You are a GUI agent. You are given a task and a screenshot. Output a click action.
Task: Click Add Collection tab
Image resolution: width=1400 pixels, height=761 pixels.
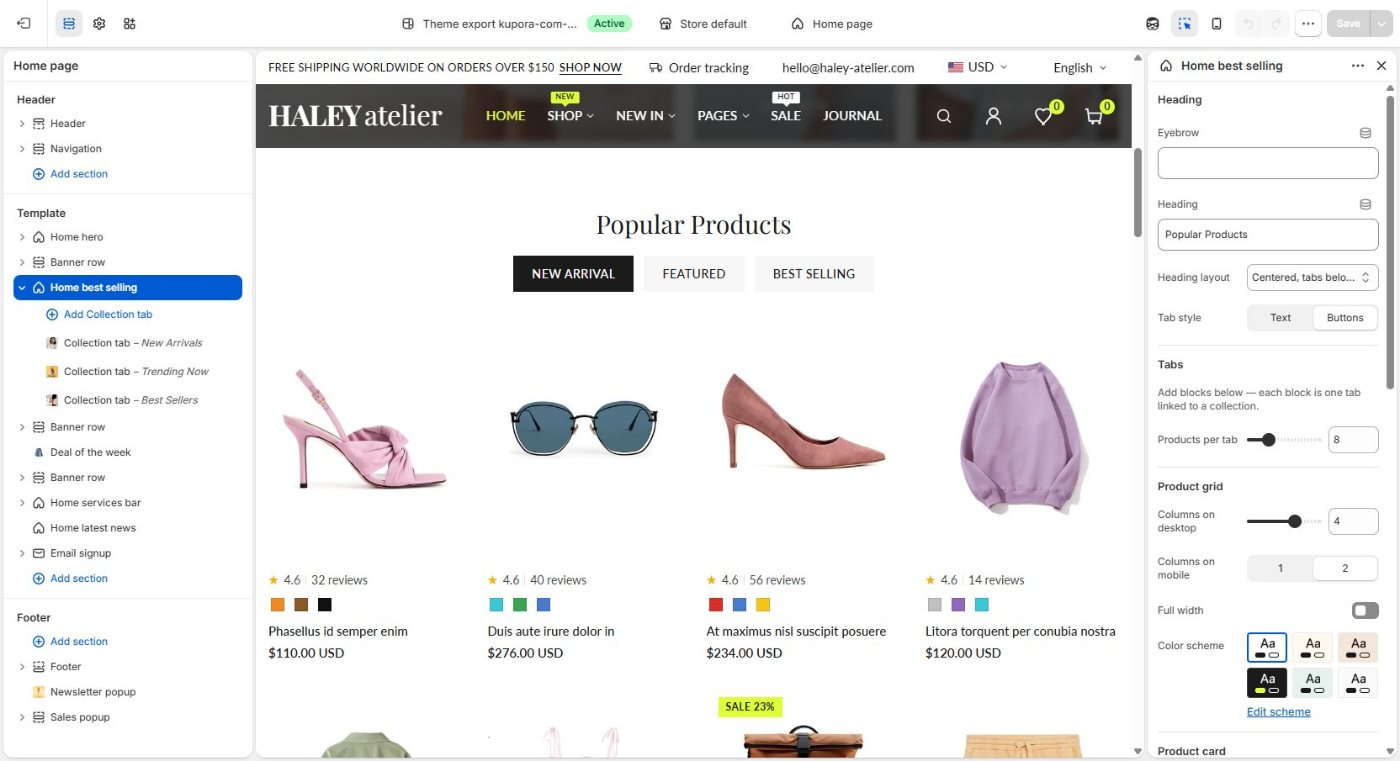[x=99, y=314]
